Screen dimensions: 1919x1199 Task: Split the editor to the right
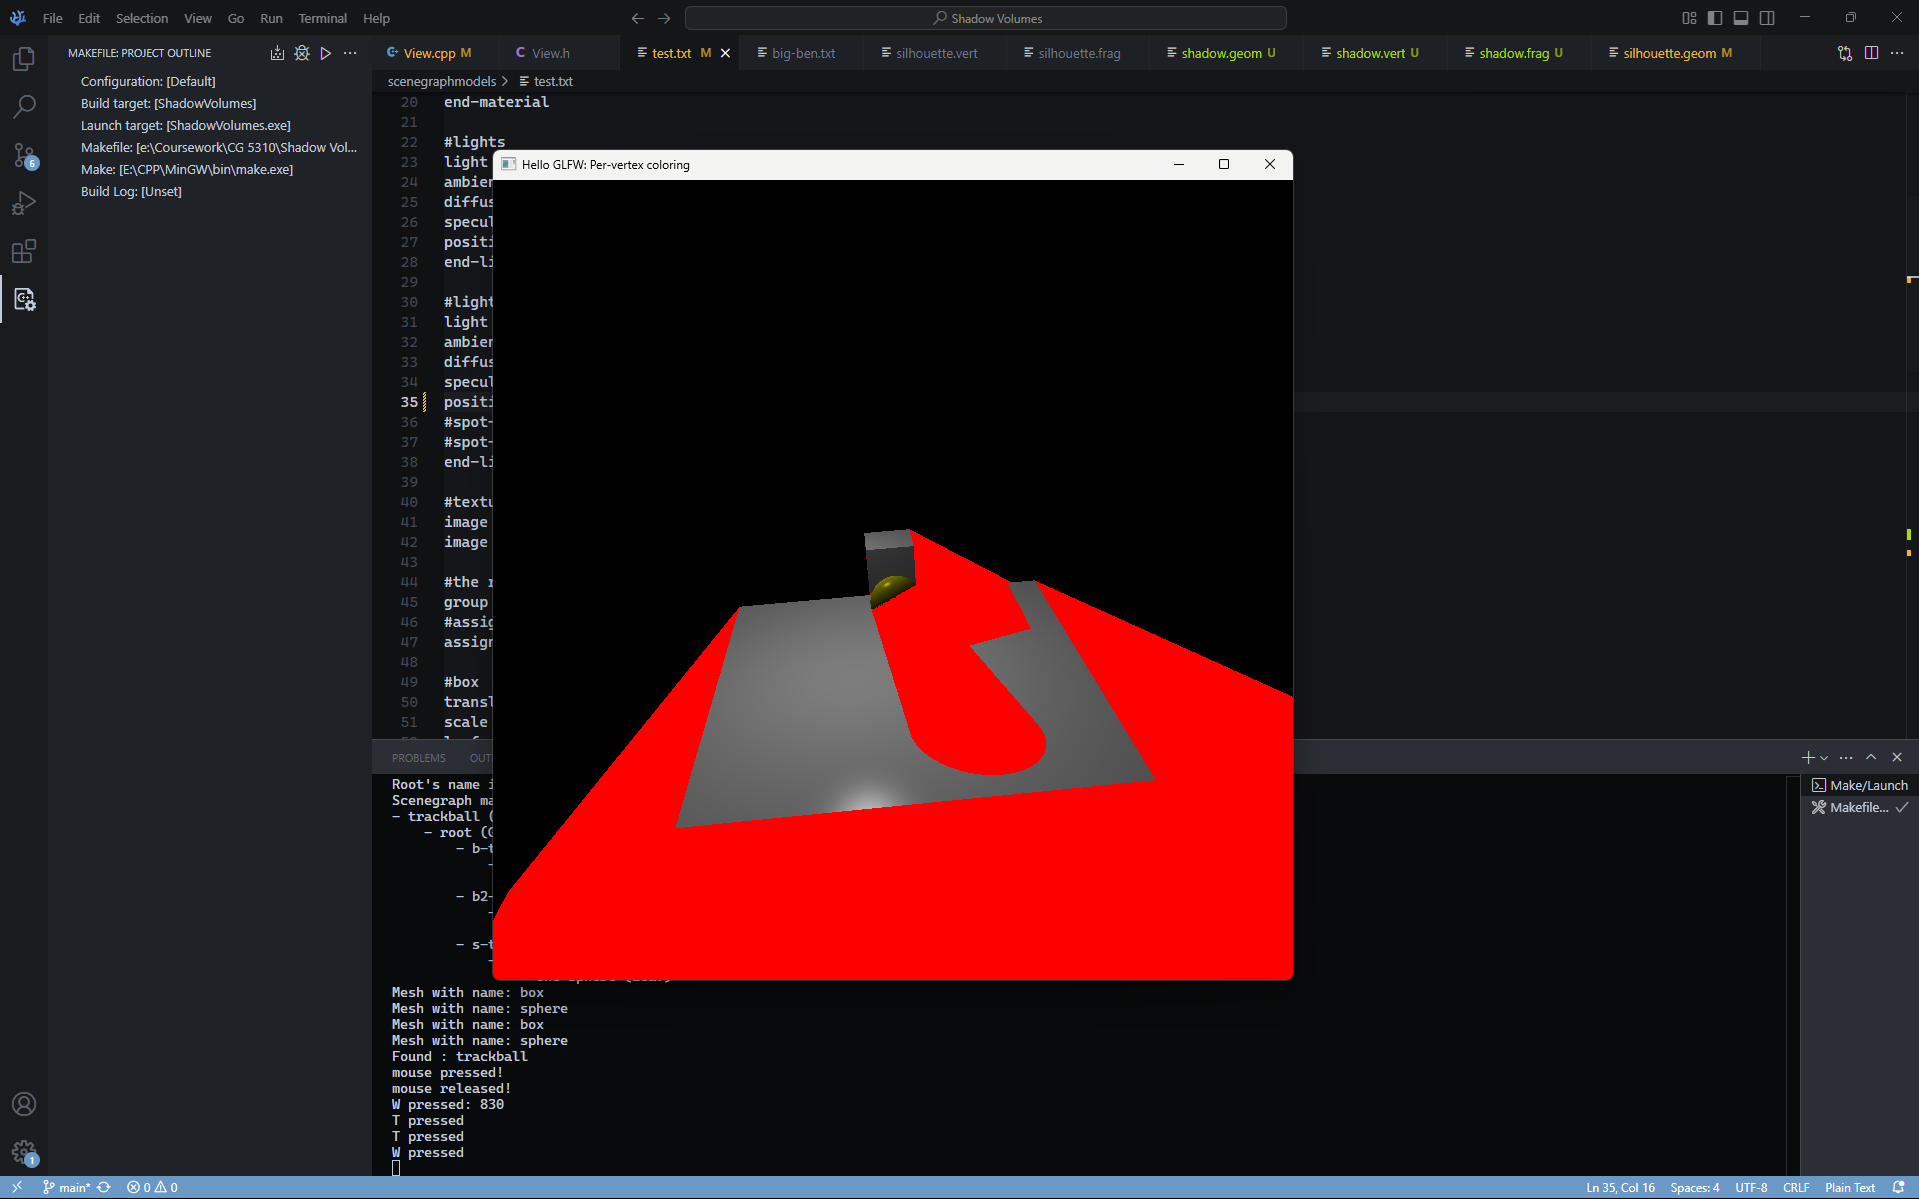[1871, 53]
